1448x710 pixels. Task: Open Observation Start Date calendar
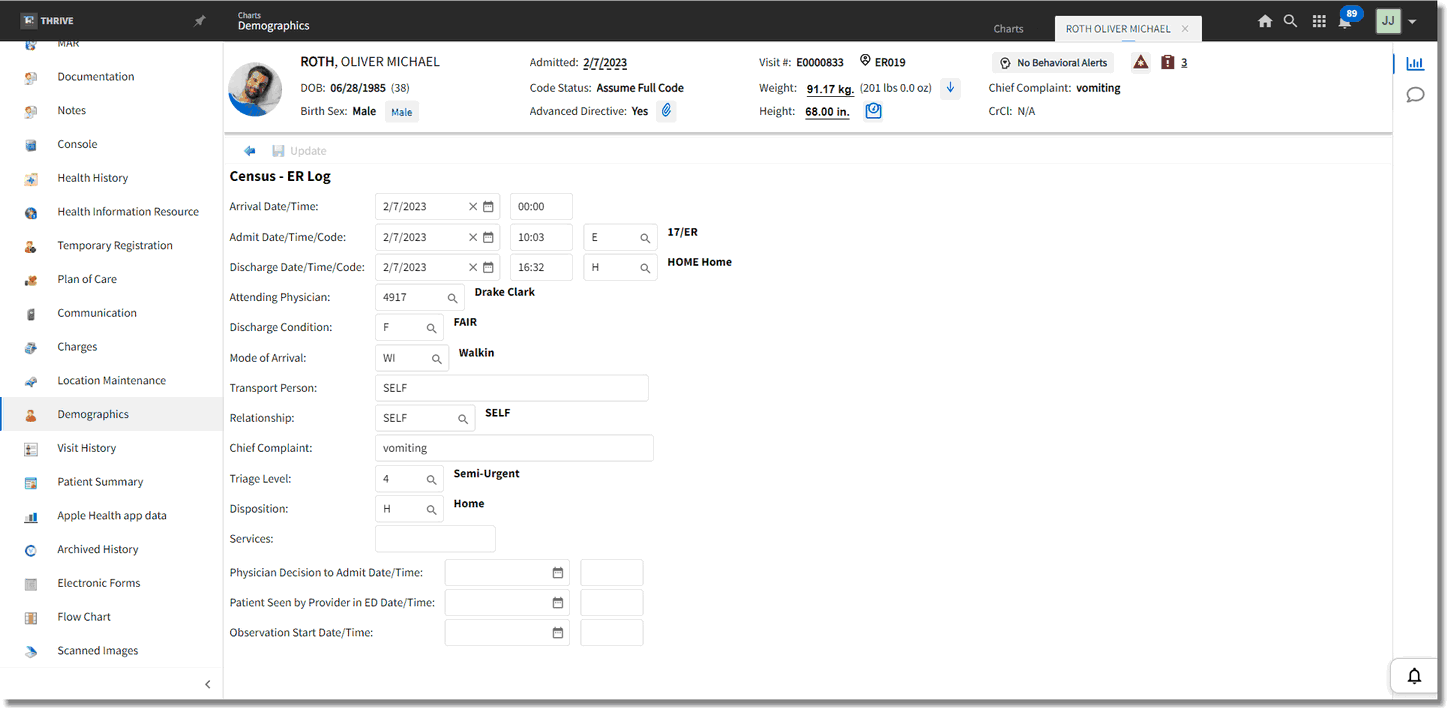coord(558,633)
